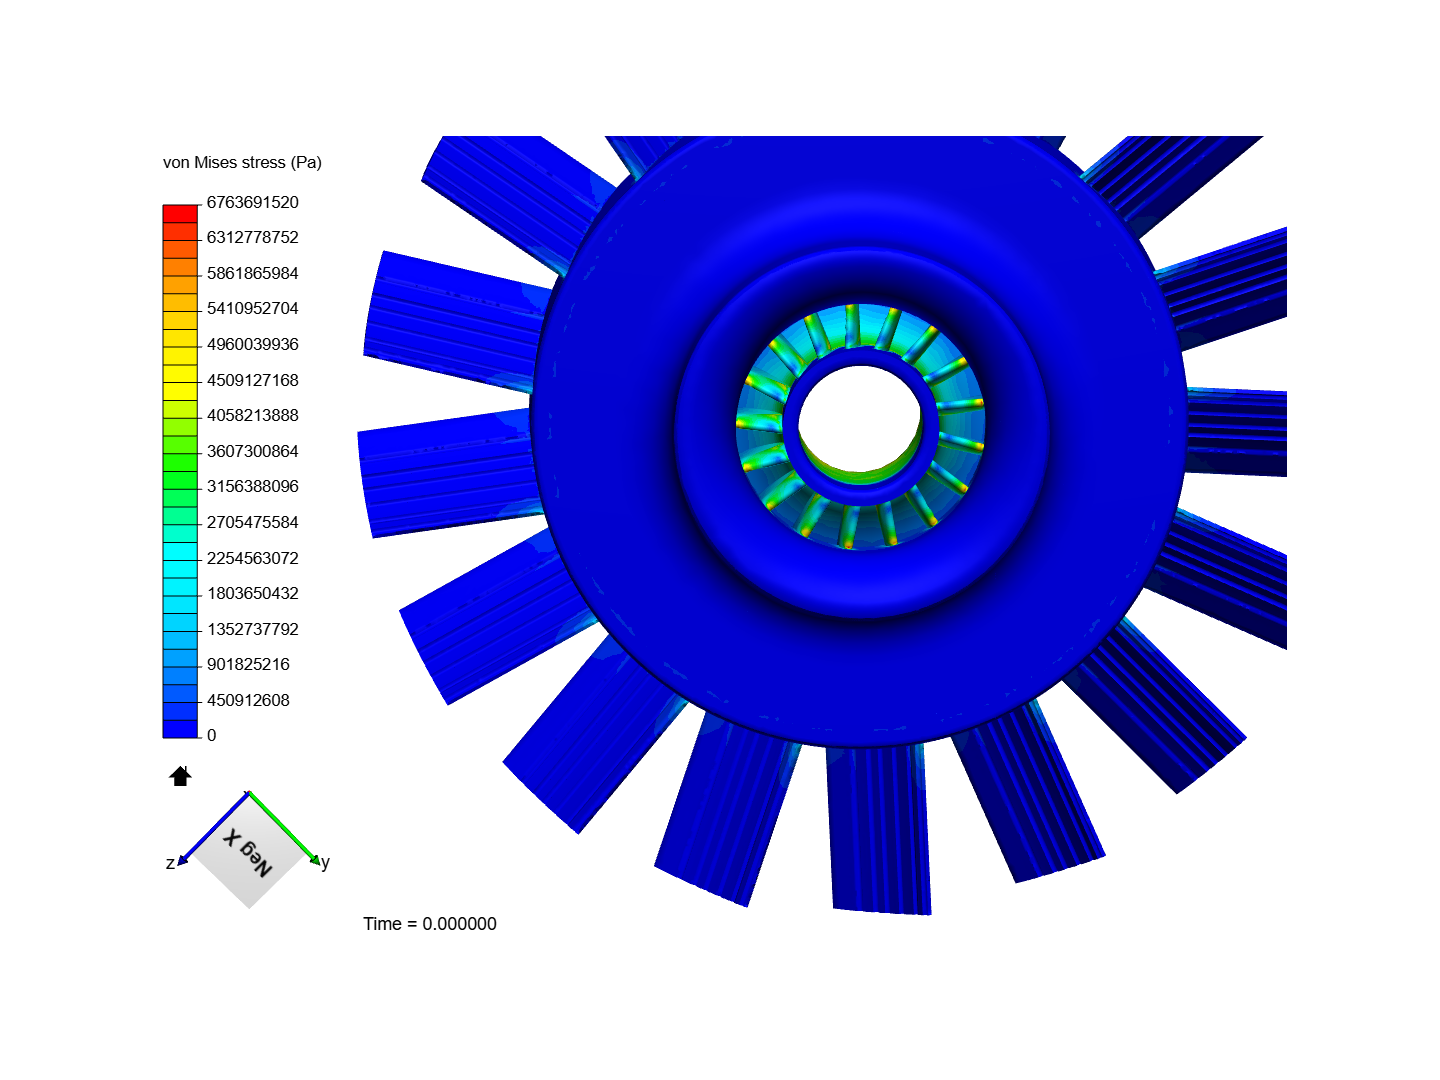The height and width of the screenshot is (1080, 1440).
Task: Pick the orange swatch beside 5861865984
Action: point(181,267)
